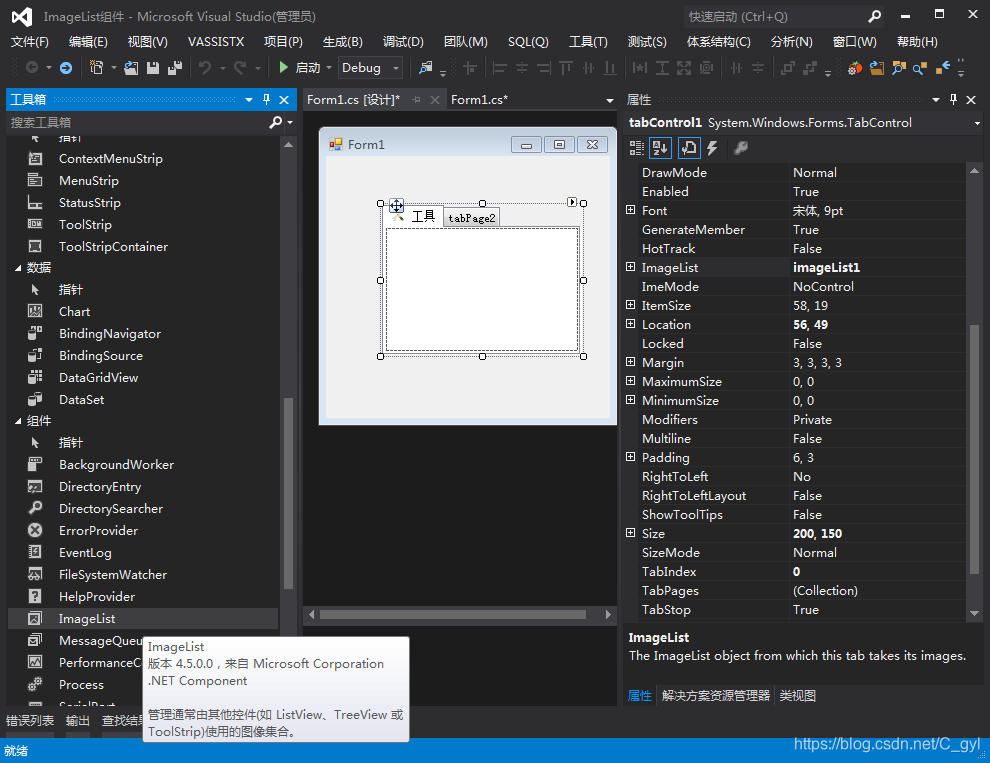Collapse the 组件 toolbox group
Screen dimensions: 990x763
(x=18, y=421)
